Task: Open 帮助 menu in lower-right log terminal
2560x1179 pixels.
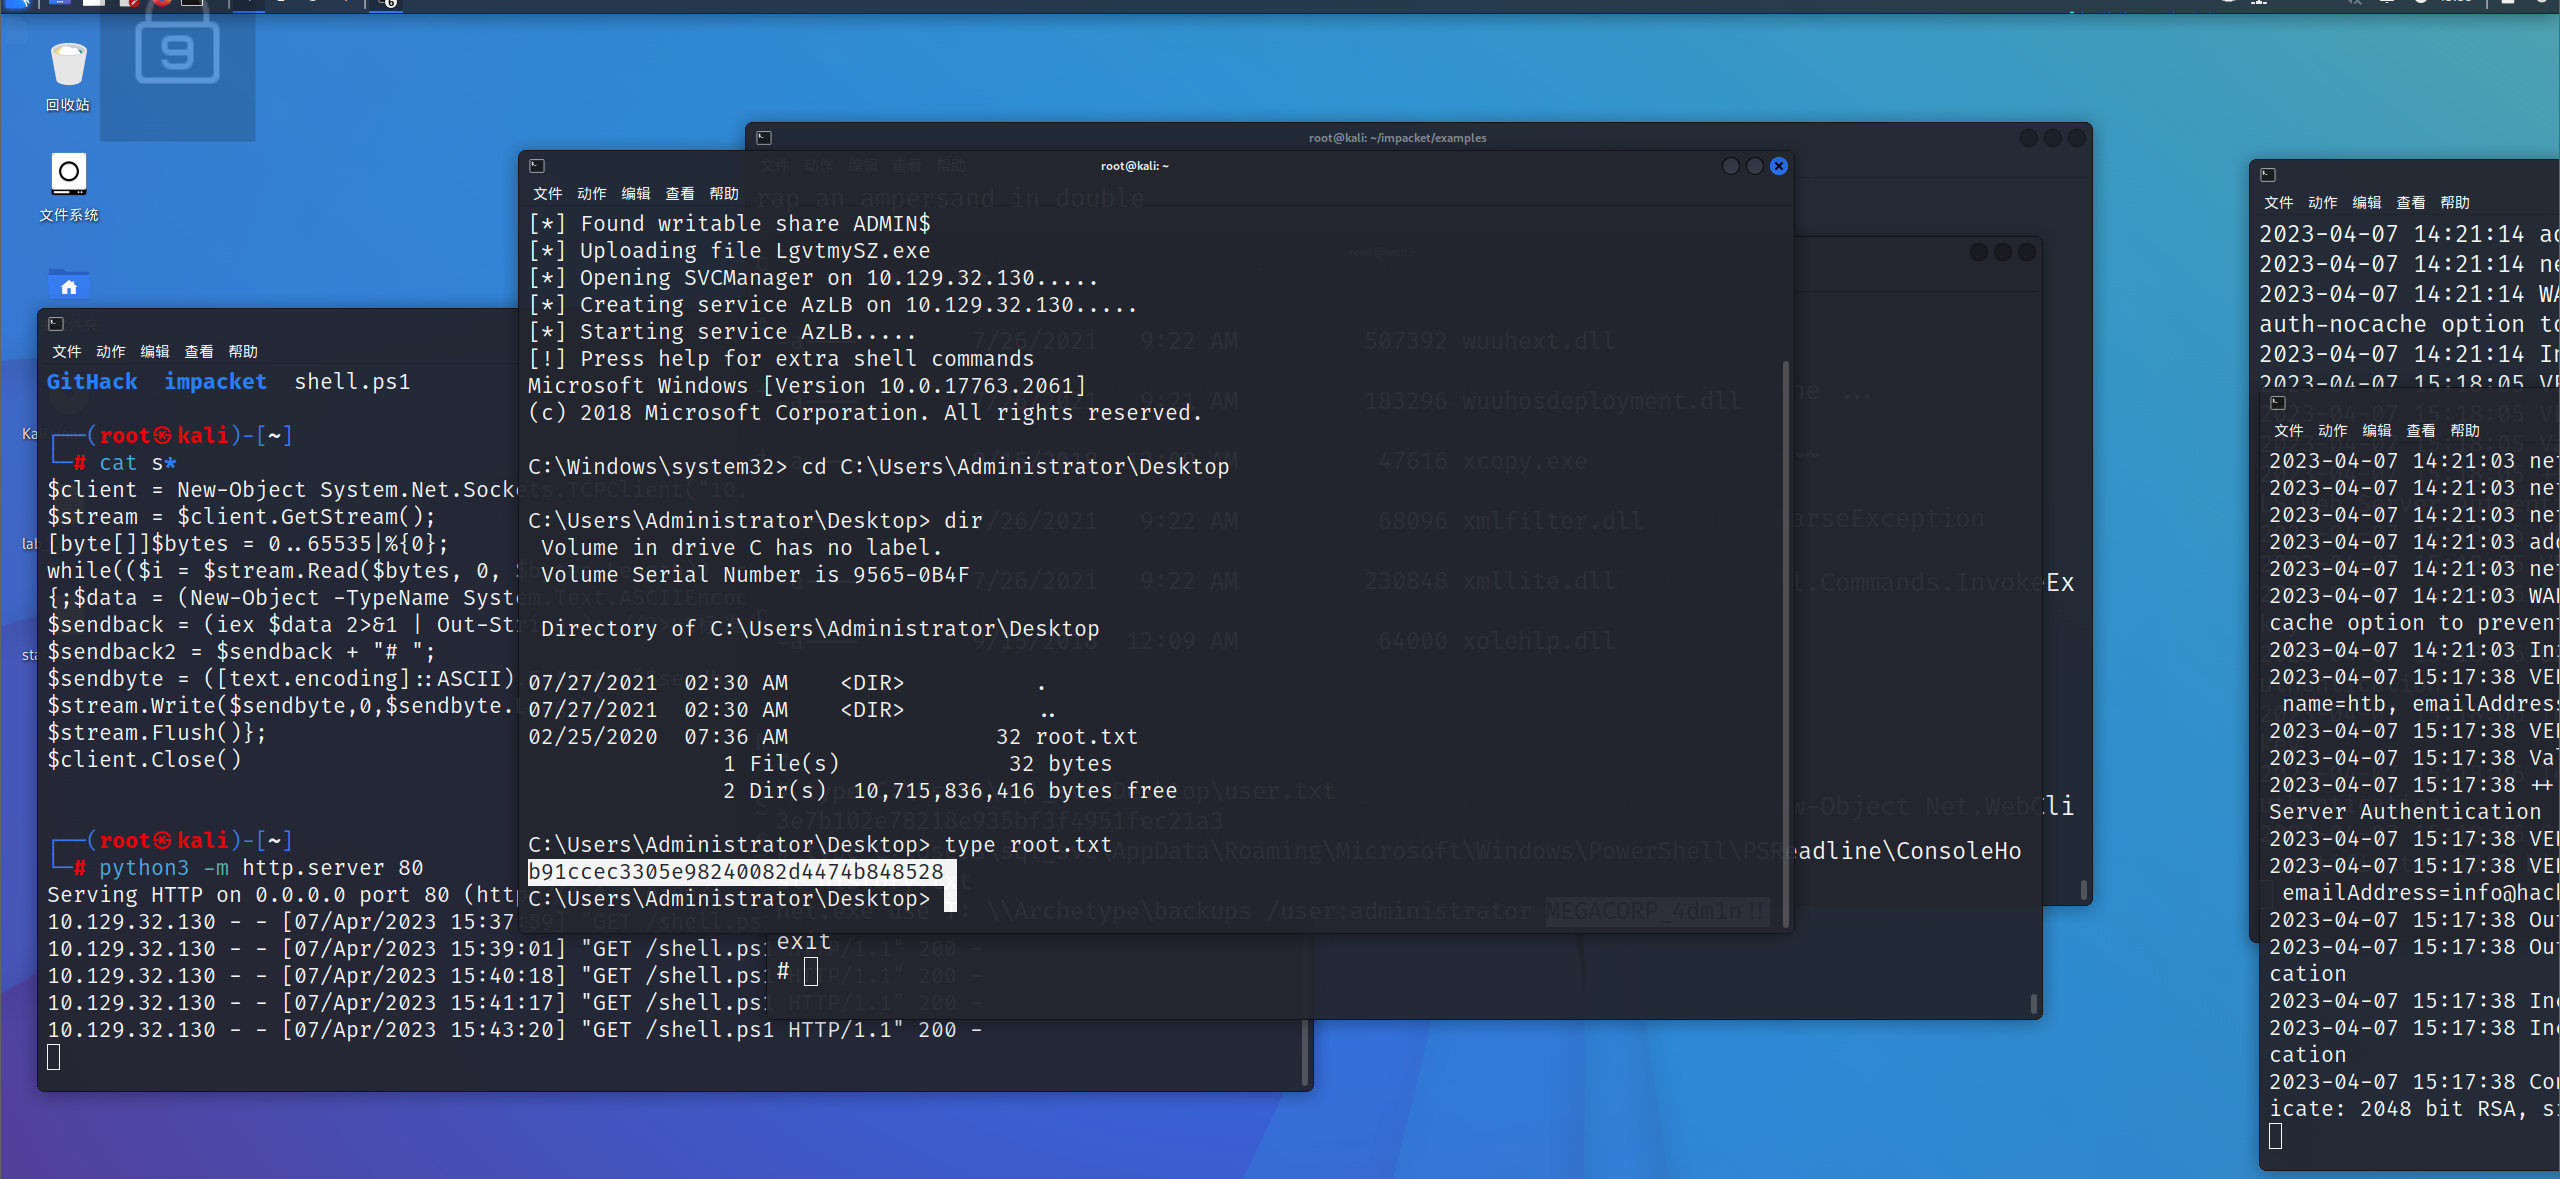Action: click(2465, 431)
